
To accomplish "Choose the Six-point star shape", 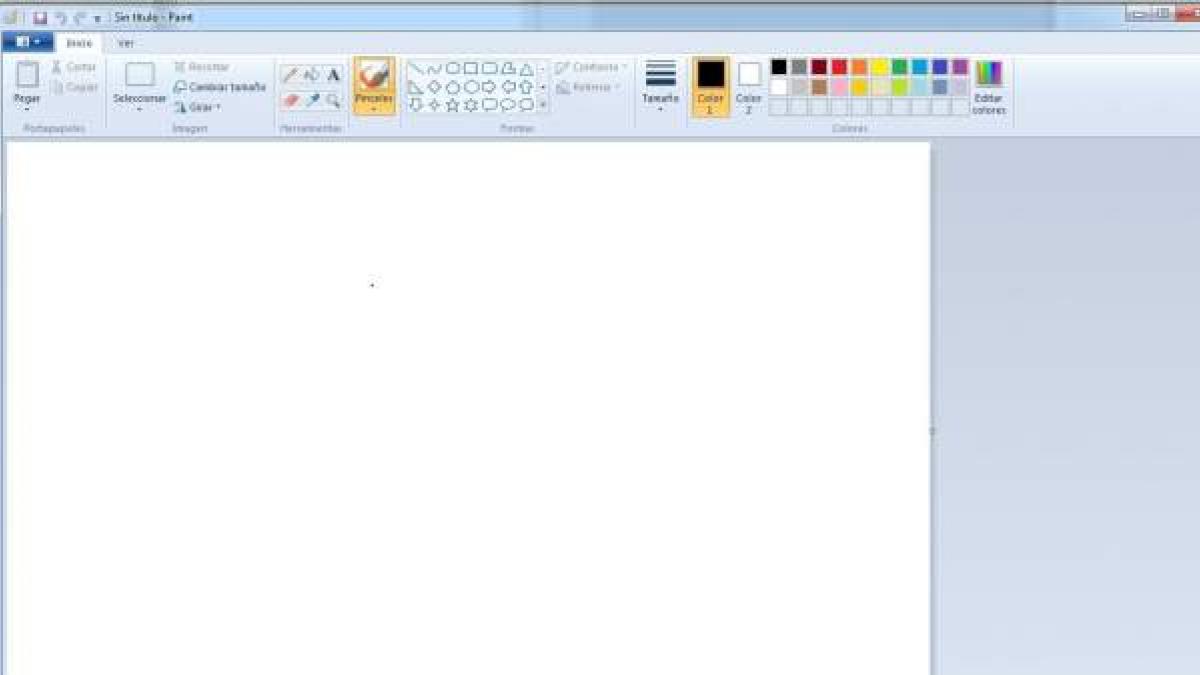I will [x=470, y=105].
